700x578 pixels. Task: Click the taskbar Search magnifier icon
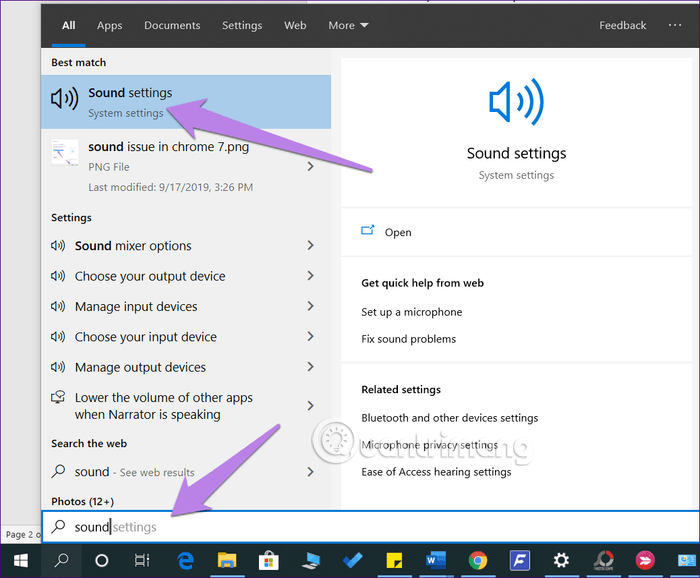click(62, 561)
